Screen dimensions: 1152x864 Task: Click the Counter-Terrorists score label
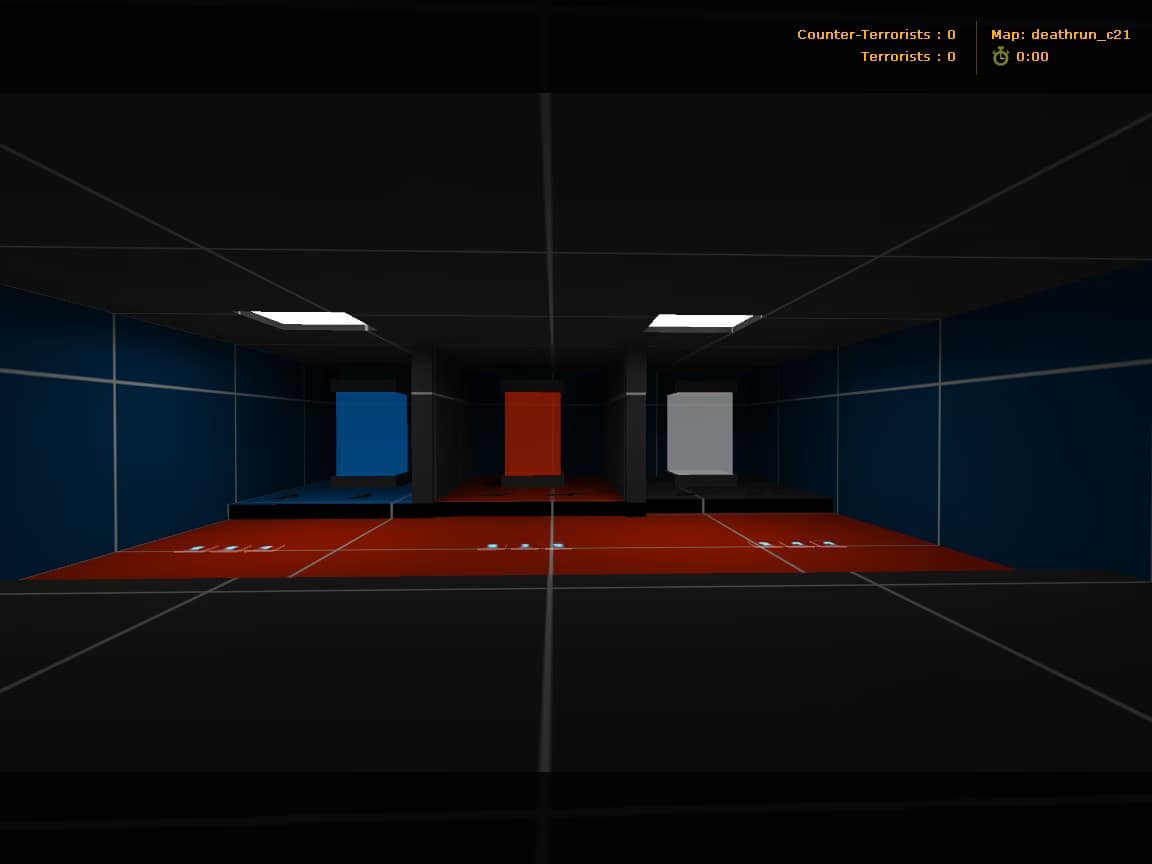coord(876,35)
